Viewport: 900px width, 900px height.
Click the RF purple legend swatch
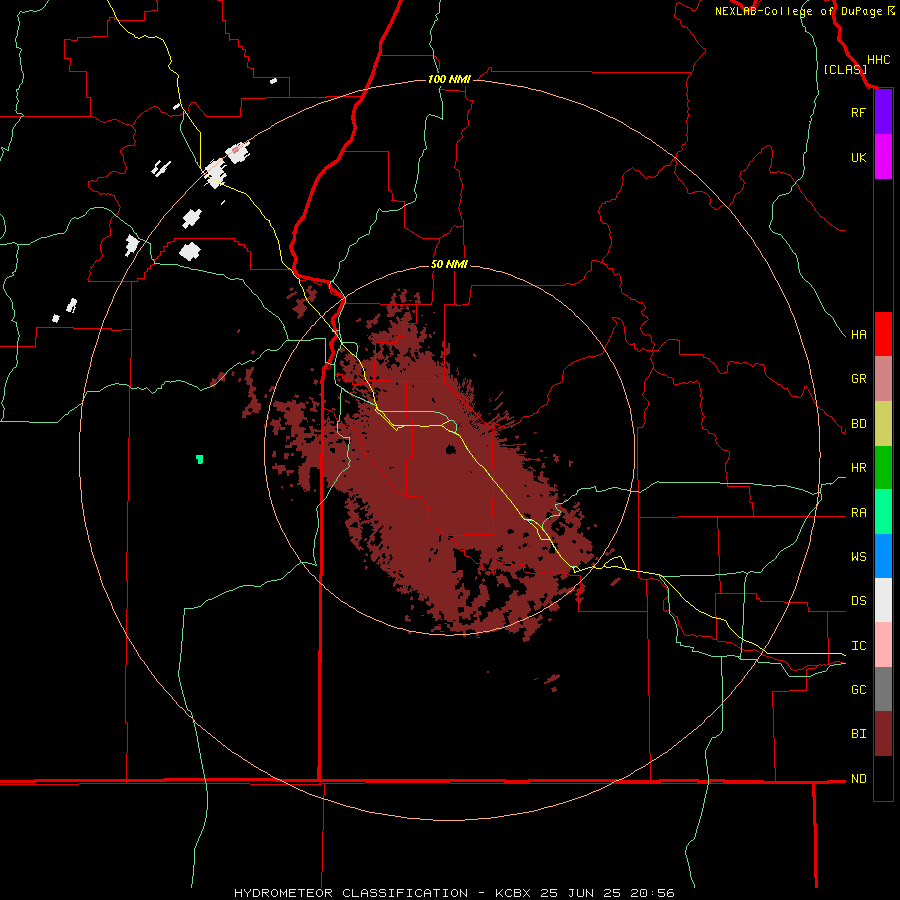(883, 112)
